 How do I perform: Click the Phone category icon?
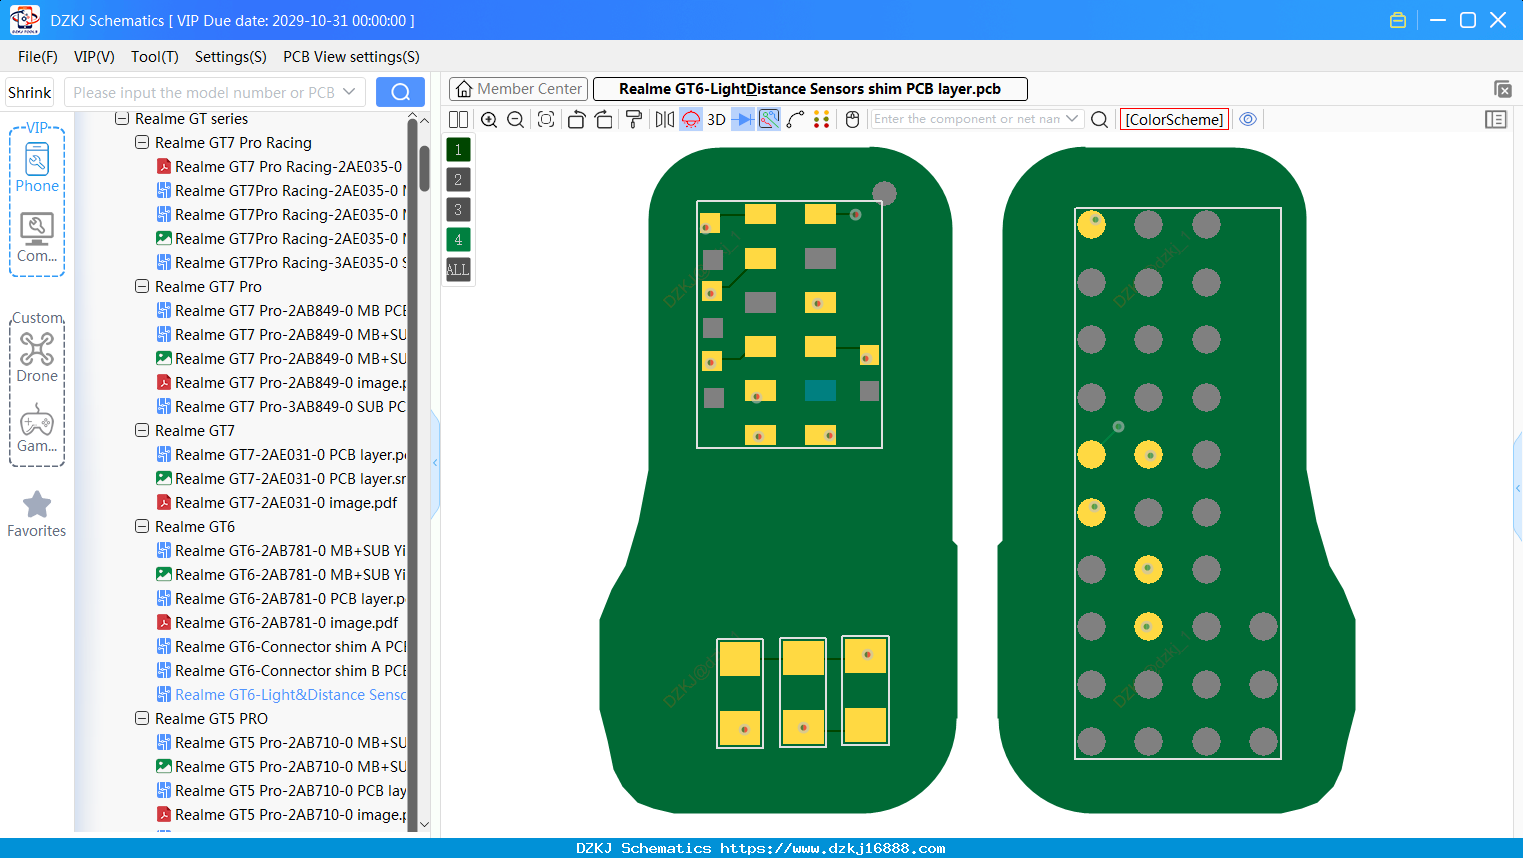point(37,168)
